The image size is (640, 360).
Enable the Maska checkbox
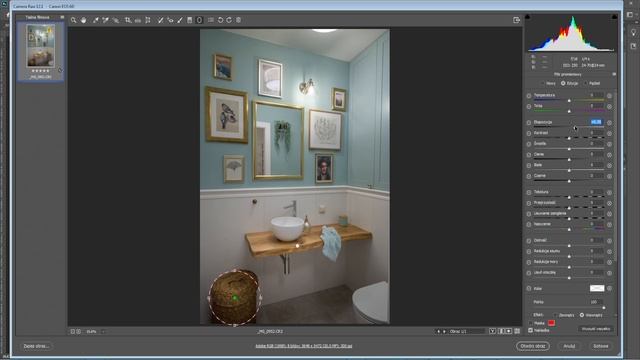(531, 323)
